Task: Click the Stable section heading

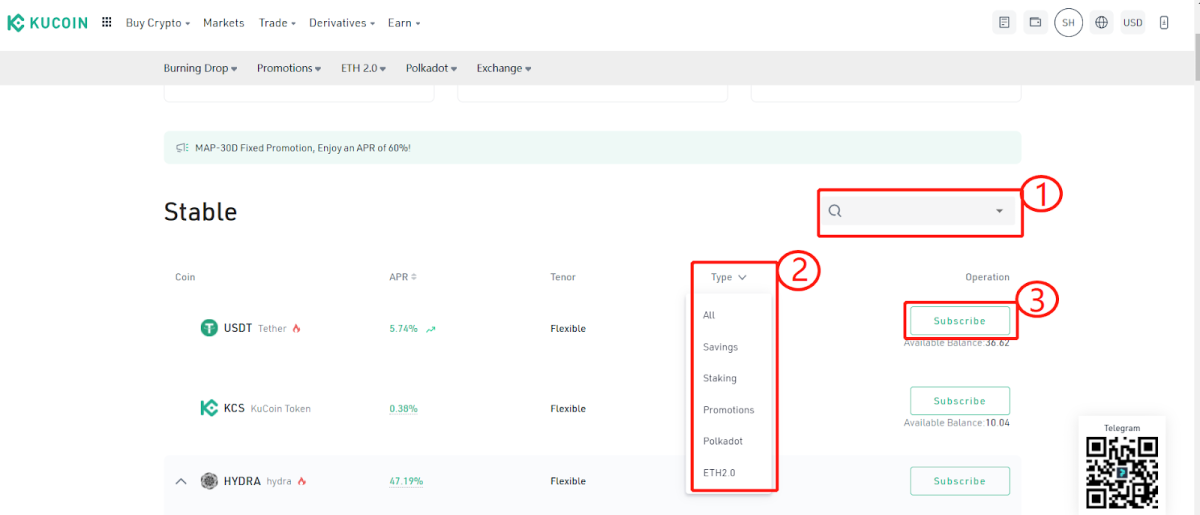Action: click(200, 212)
